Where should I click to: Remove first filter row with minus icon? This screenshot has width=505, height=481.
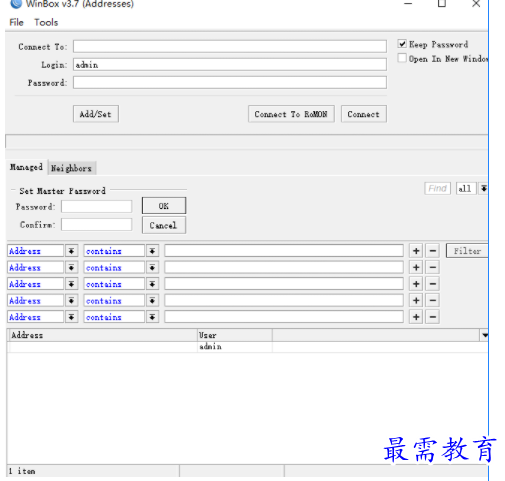[x=433, y=251]
